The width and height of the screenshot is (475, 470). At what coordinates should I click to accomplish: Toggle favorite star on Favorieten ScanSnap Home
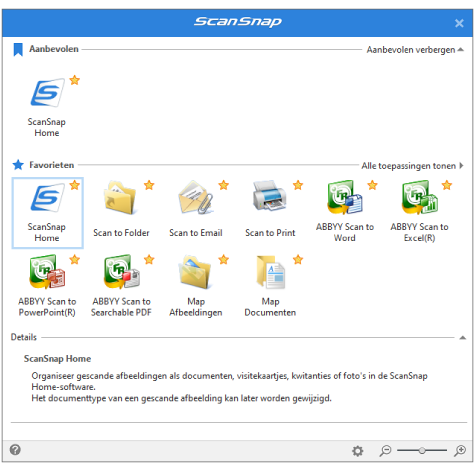pos(75,185)
